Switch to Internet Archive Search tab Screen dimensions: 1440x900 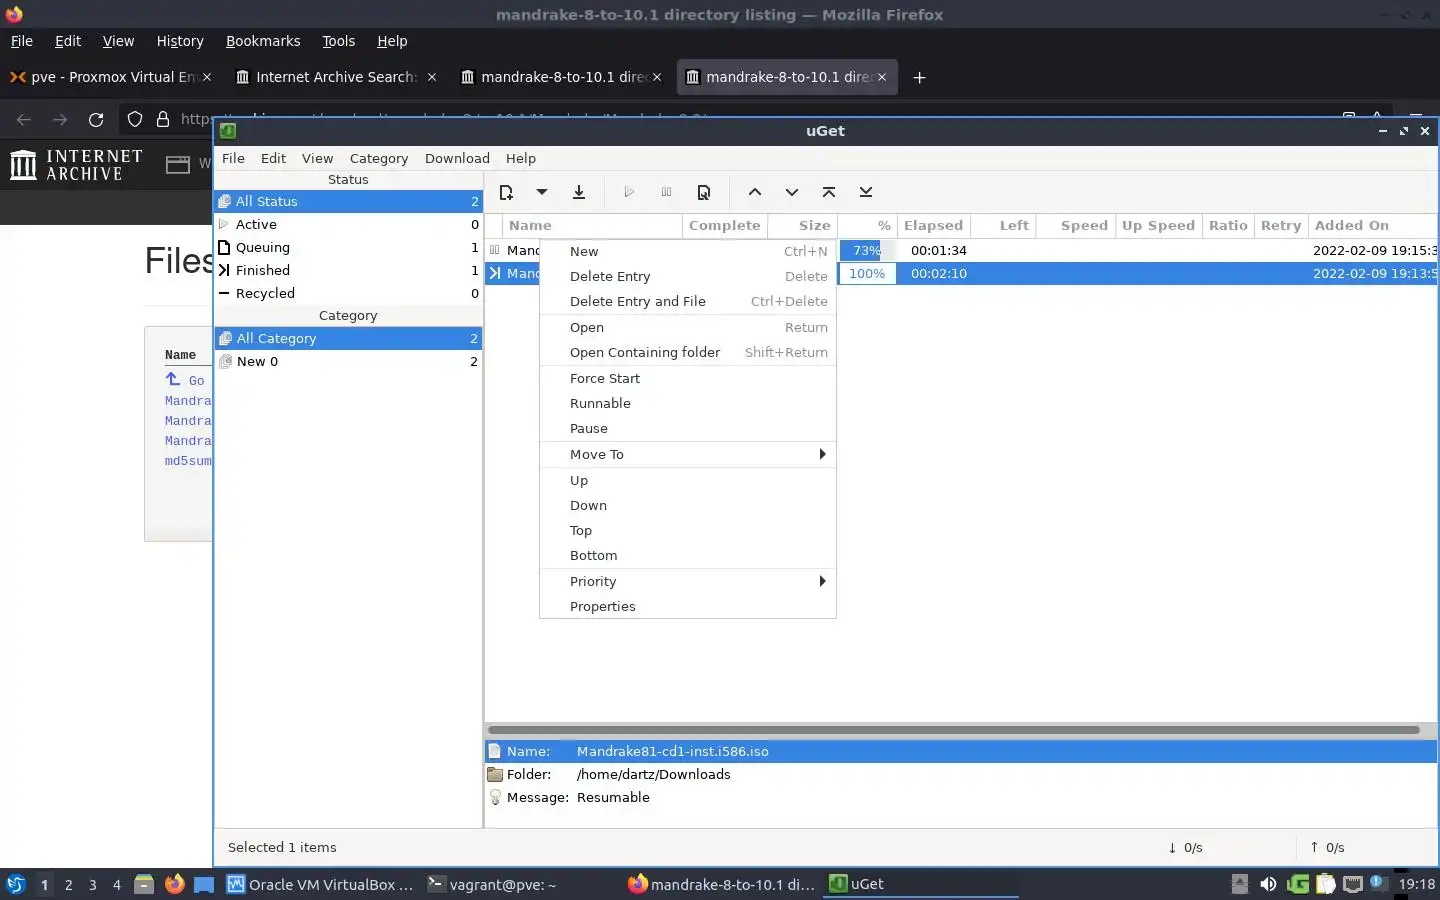tap(335, 77)
